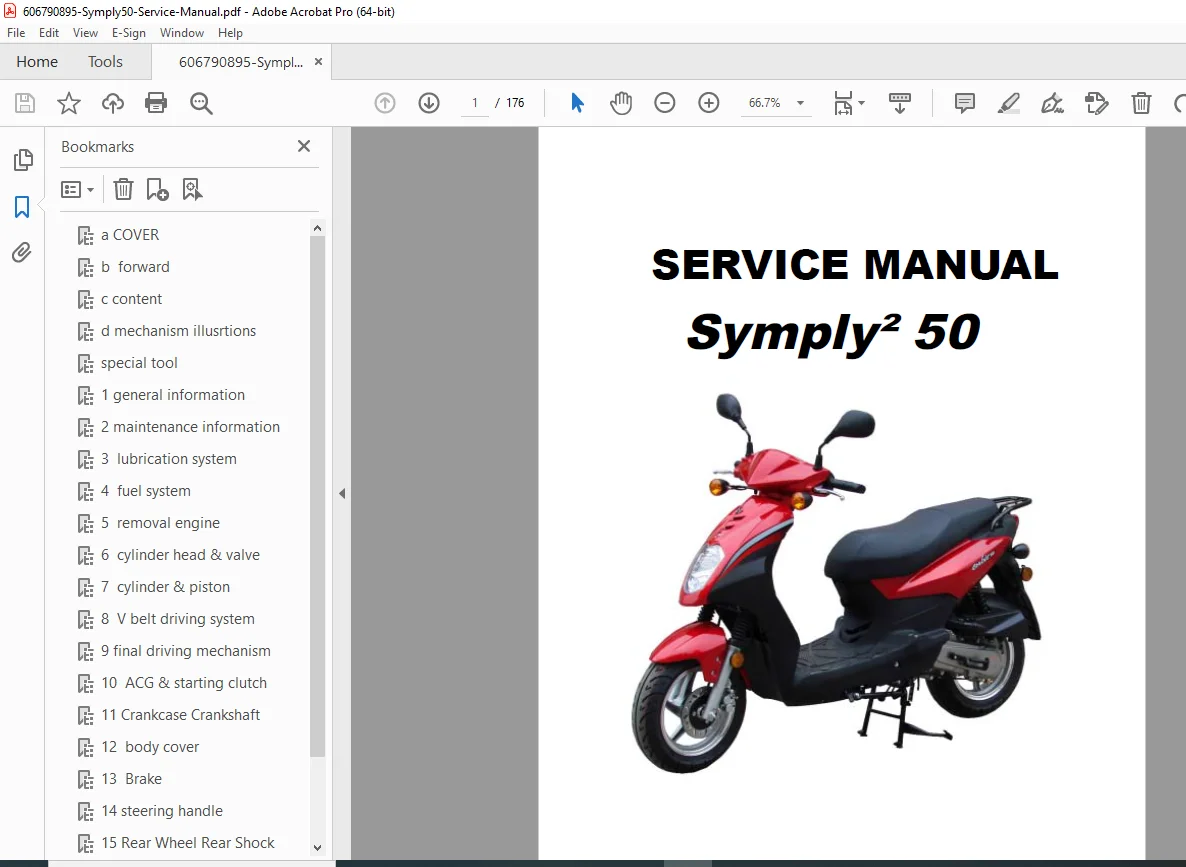
Task: Click the scroll up arrow in bookmarks
Action: click(318, 228)
